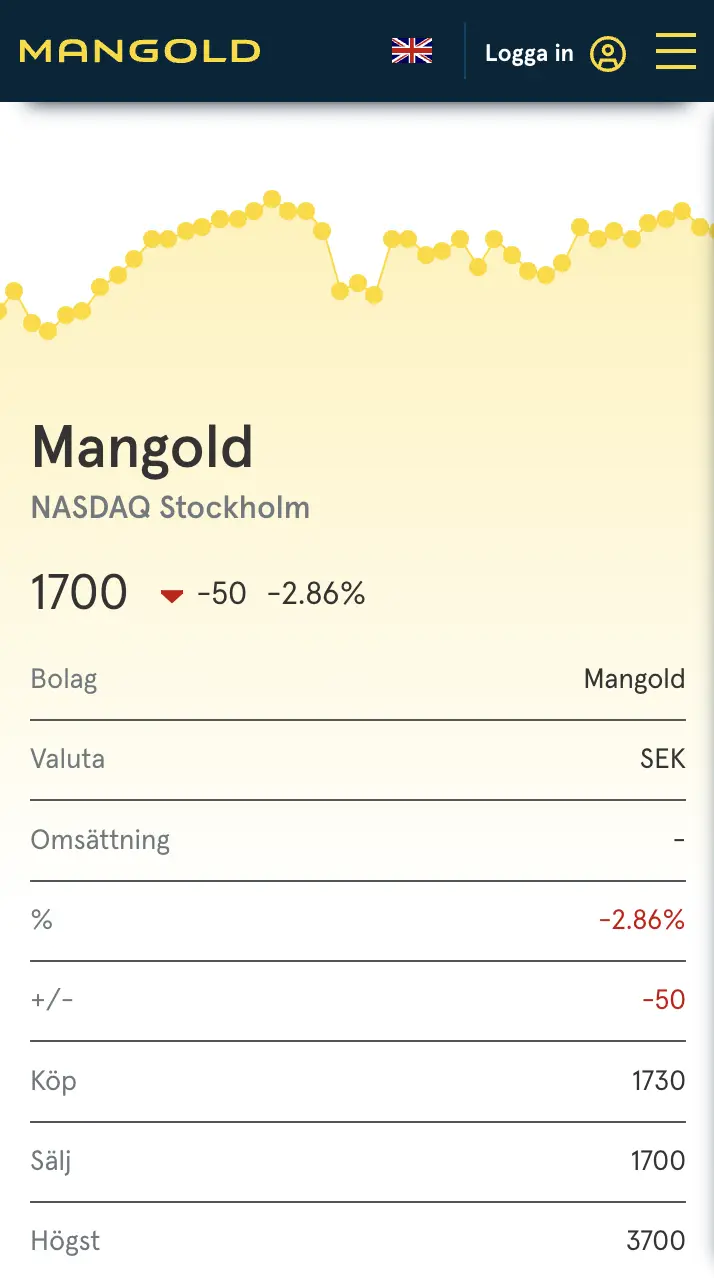Click the Bolag row showing Mangold

click(357, 679)
